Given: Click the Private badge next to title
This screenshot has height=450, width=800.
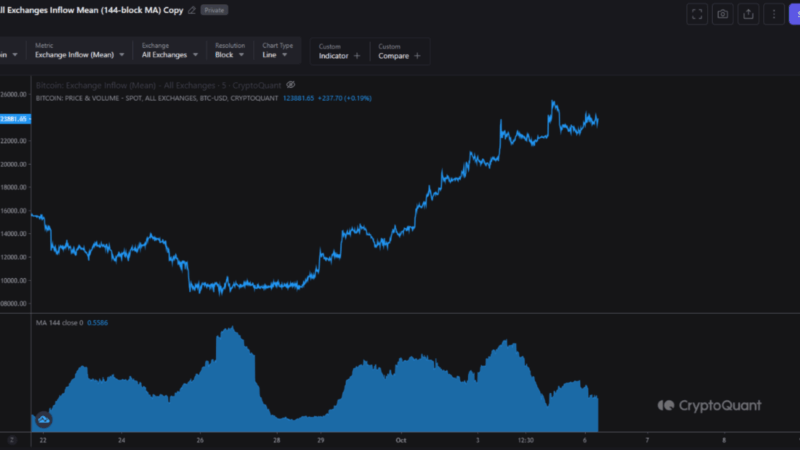Looking at the screenshot, I should pos(213,10).
